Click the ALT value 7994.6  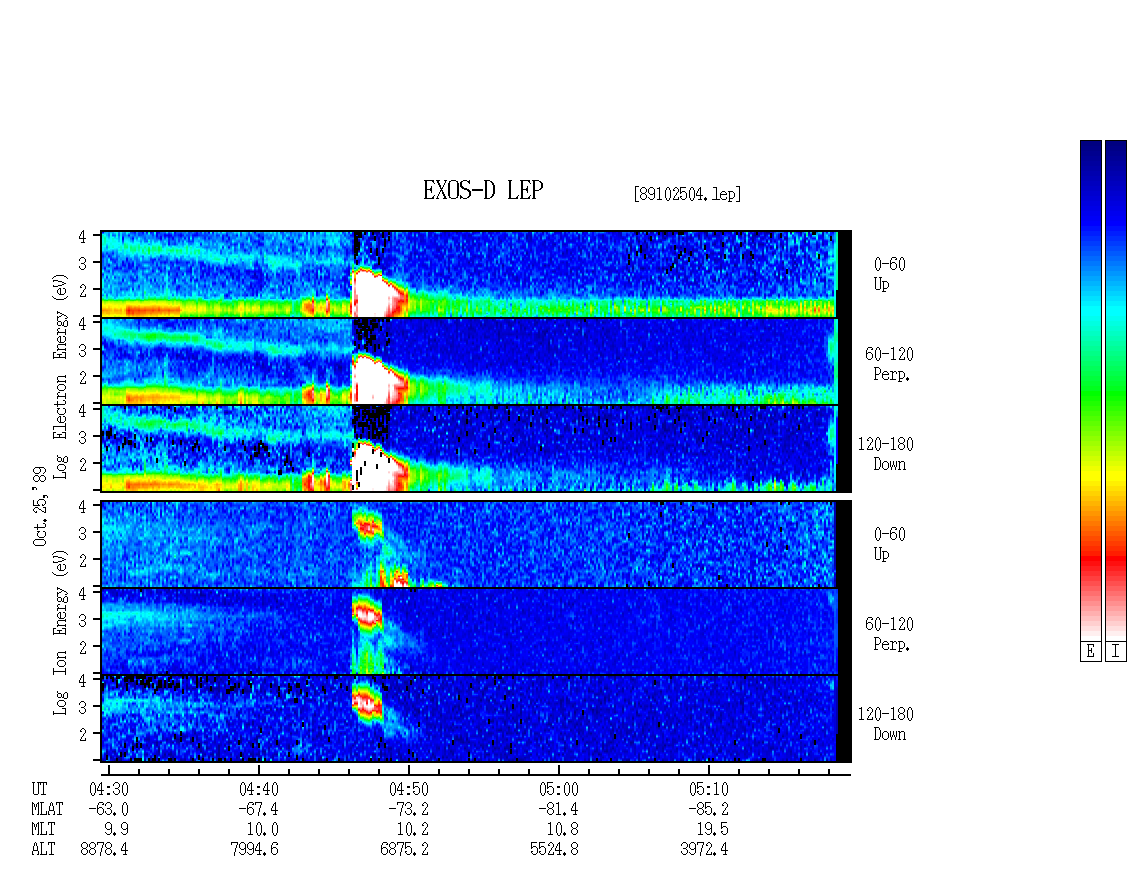[254, 849]
